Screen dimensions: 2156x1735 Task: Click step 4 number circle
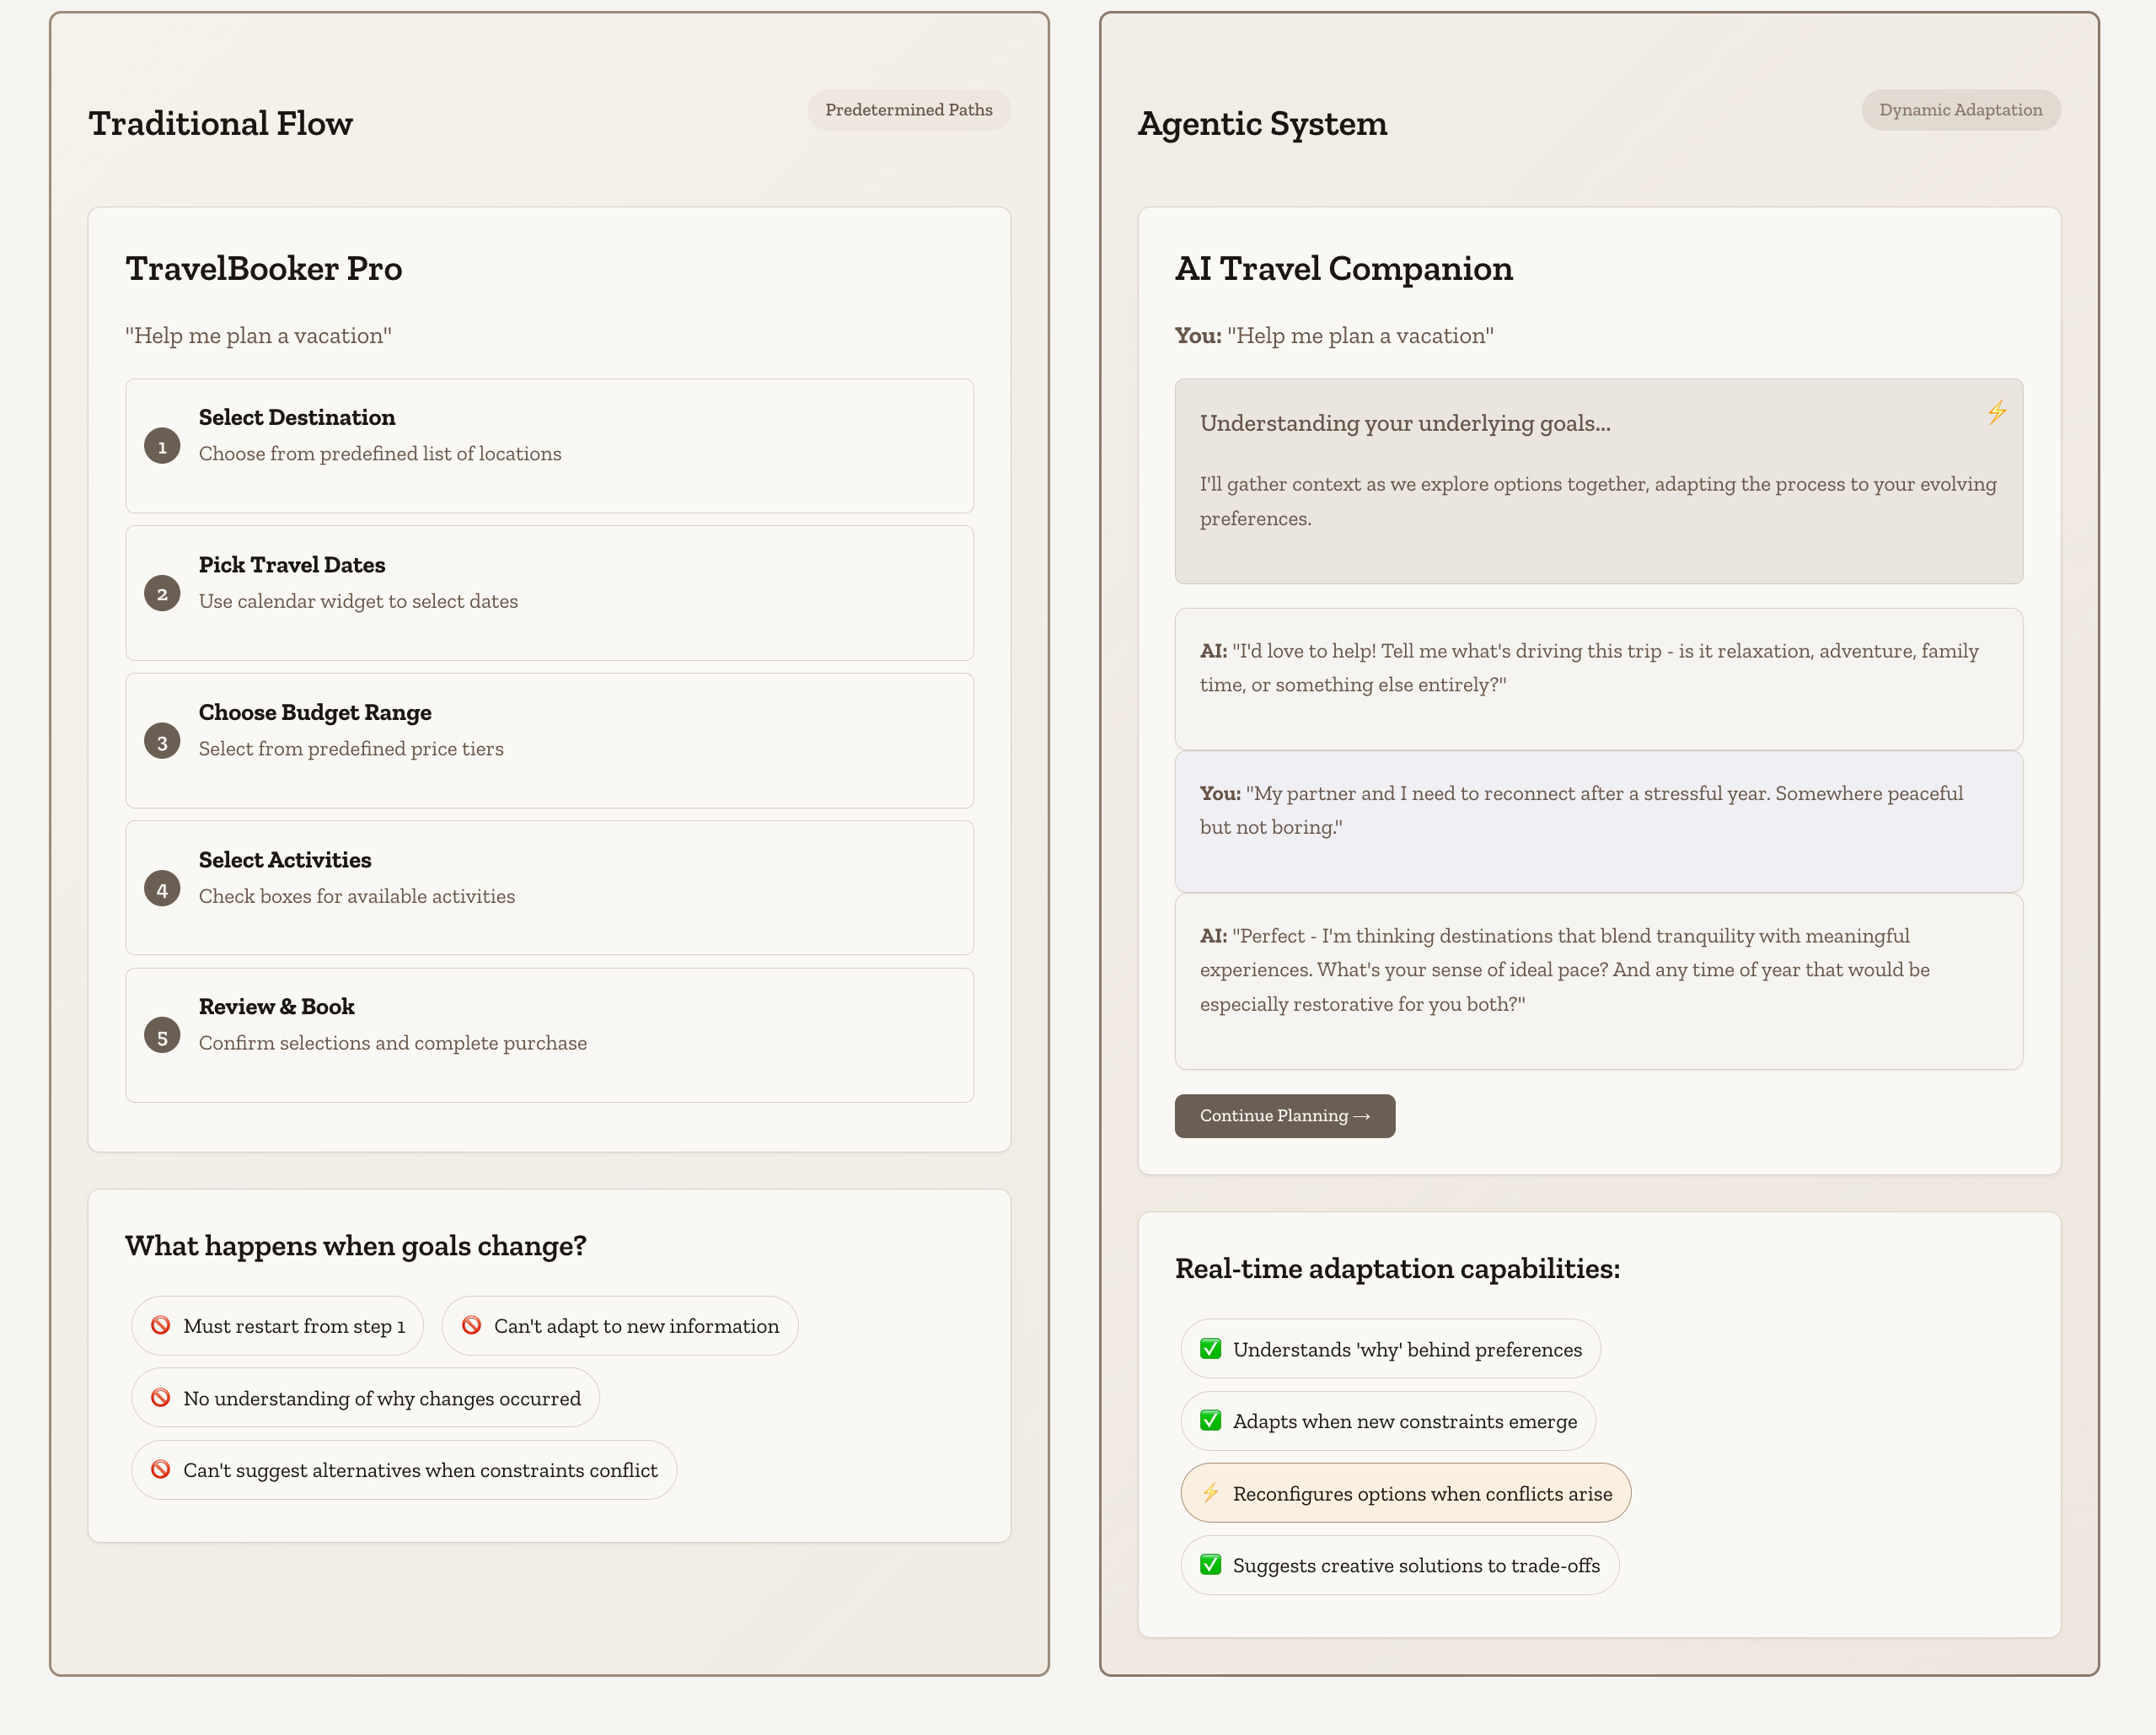pos(162,889)
